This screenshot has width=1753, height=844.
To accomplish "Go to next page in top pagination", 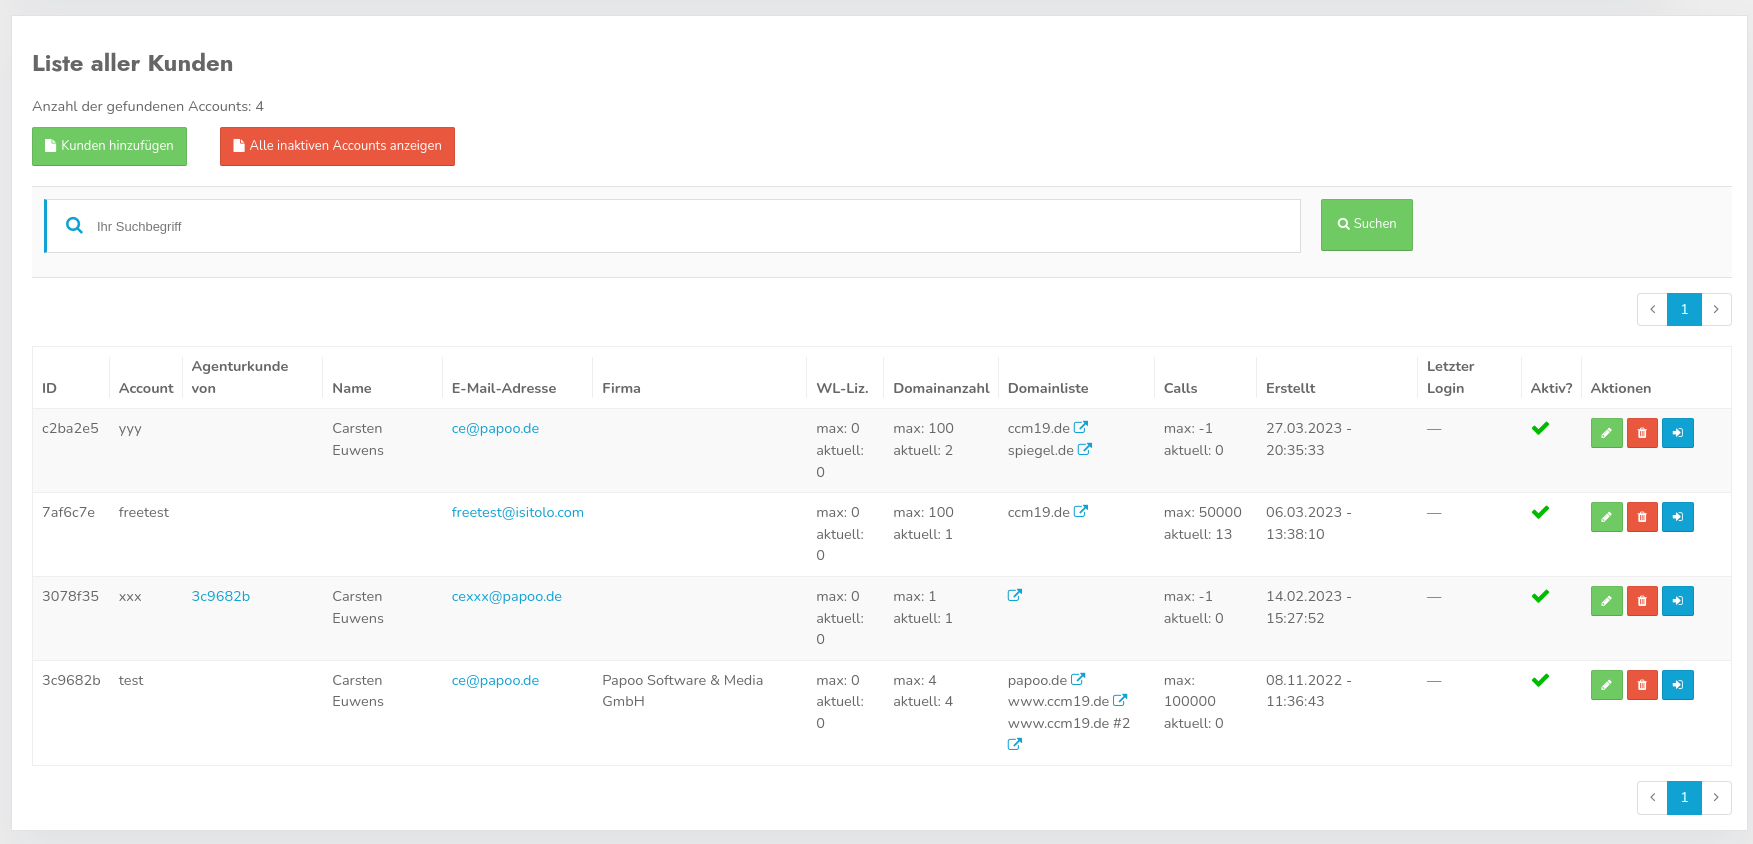I will [x=1716, y=310].
